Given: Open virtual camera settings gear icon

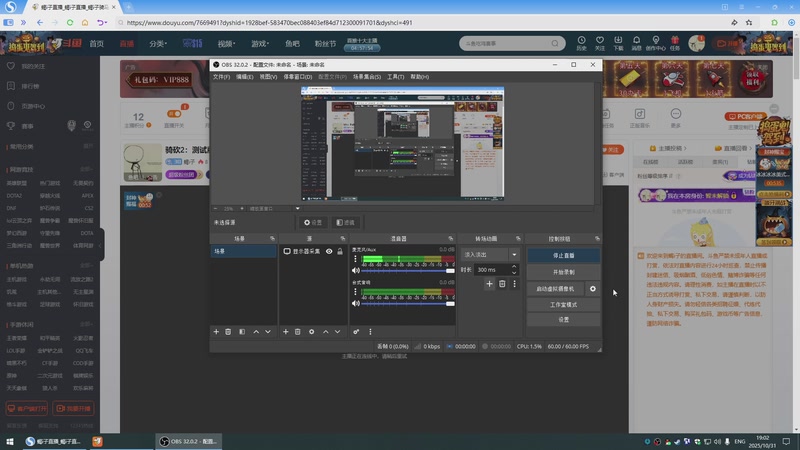Looking at the screenshot, I should pyautogui.click(x=593, y=288).
